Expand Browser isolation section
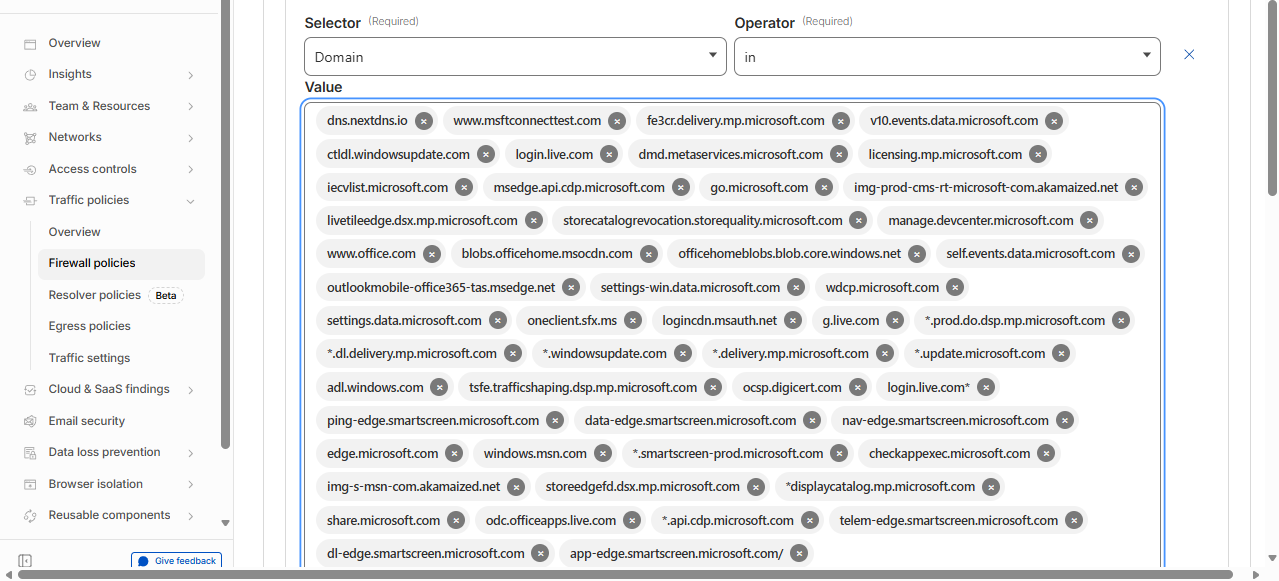This screenshot has height=581, width=1279. (190, 484)
